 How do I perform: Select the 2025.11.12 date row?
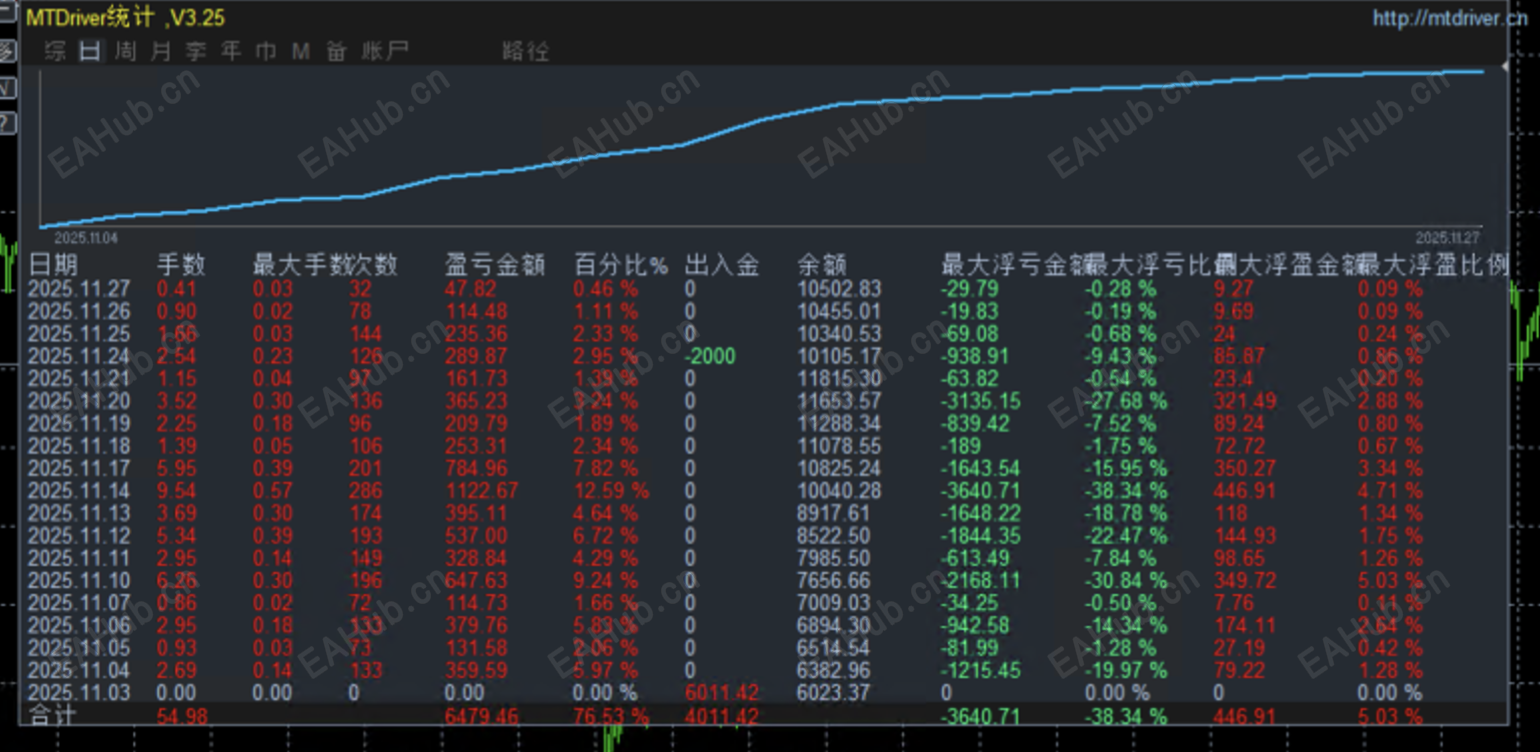79,535
